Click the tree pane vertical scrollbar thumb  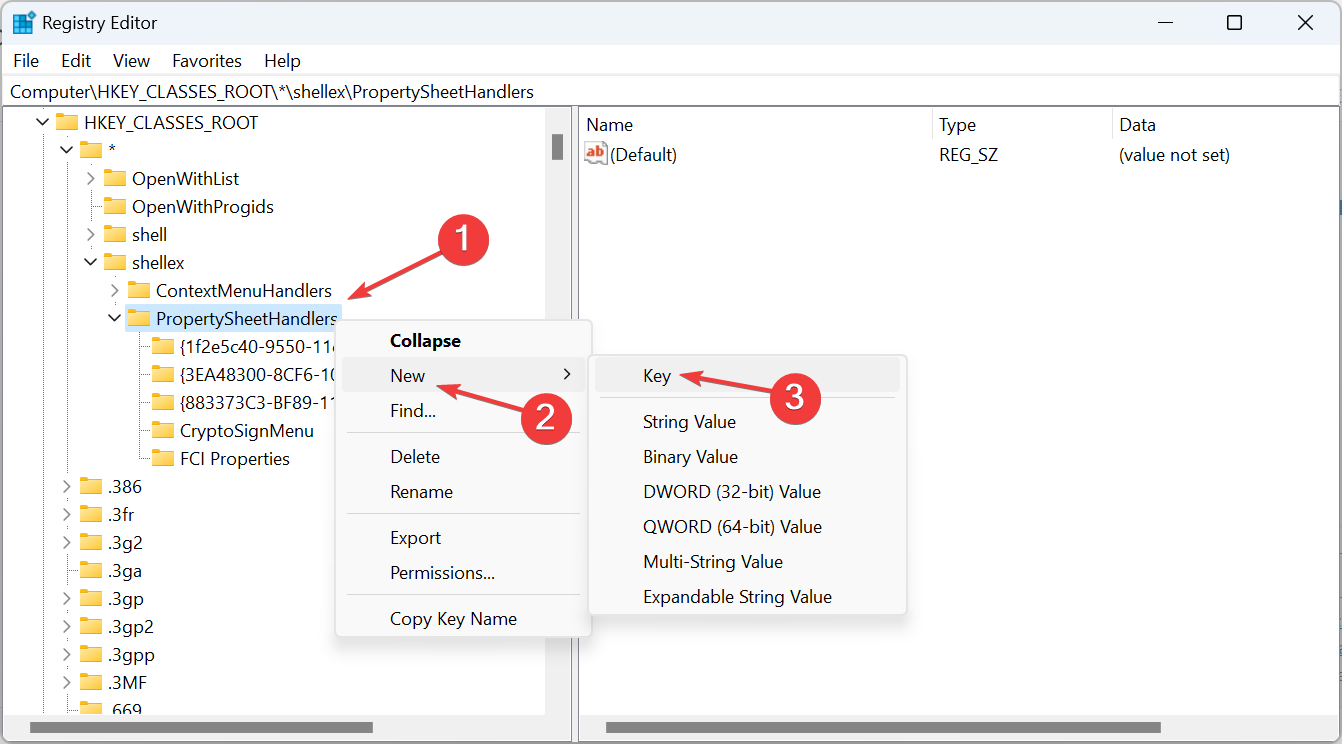coord(558,147)
